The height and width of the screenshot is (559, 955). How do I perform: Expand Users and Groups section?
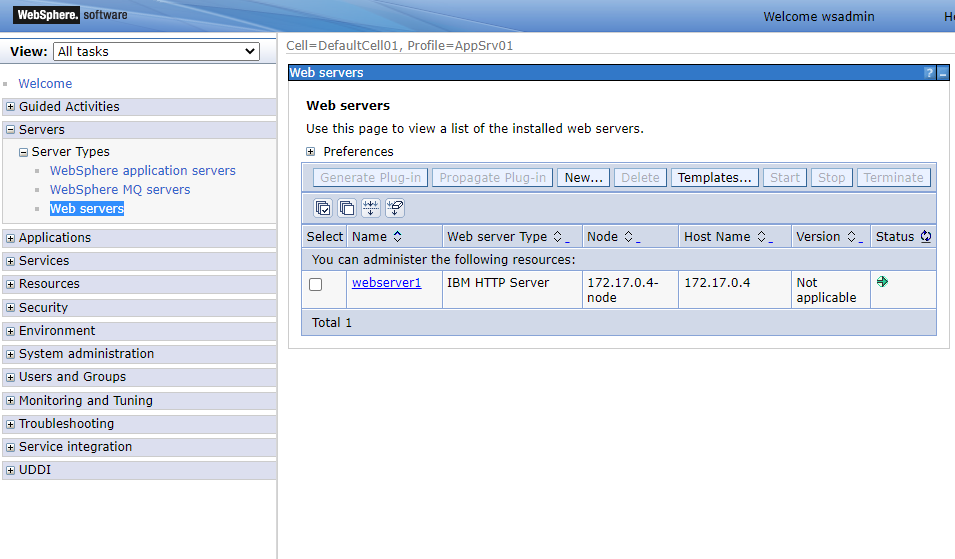(x=10, y=378)
